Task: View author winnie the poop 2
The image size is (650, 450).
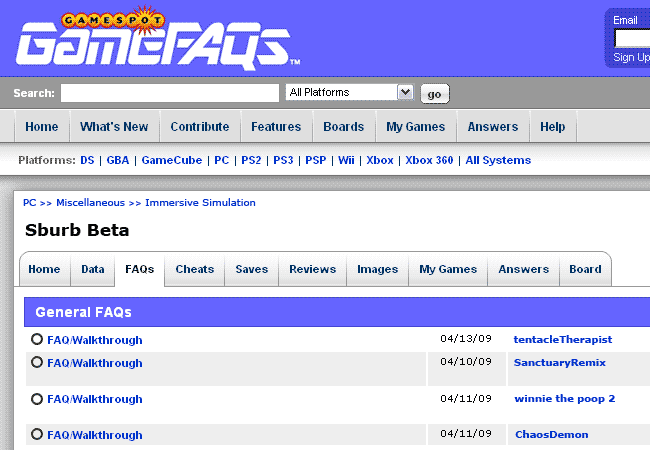Action: [x=564, y=398]
